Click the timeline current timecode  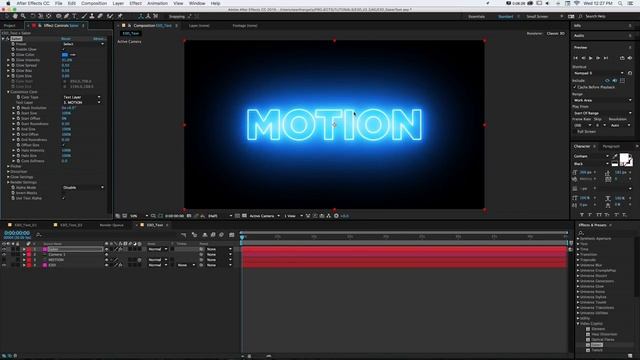click(17, 233)
